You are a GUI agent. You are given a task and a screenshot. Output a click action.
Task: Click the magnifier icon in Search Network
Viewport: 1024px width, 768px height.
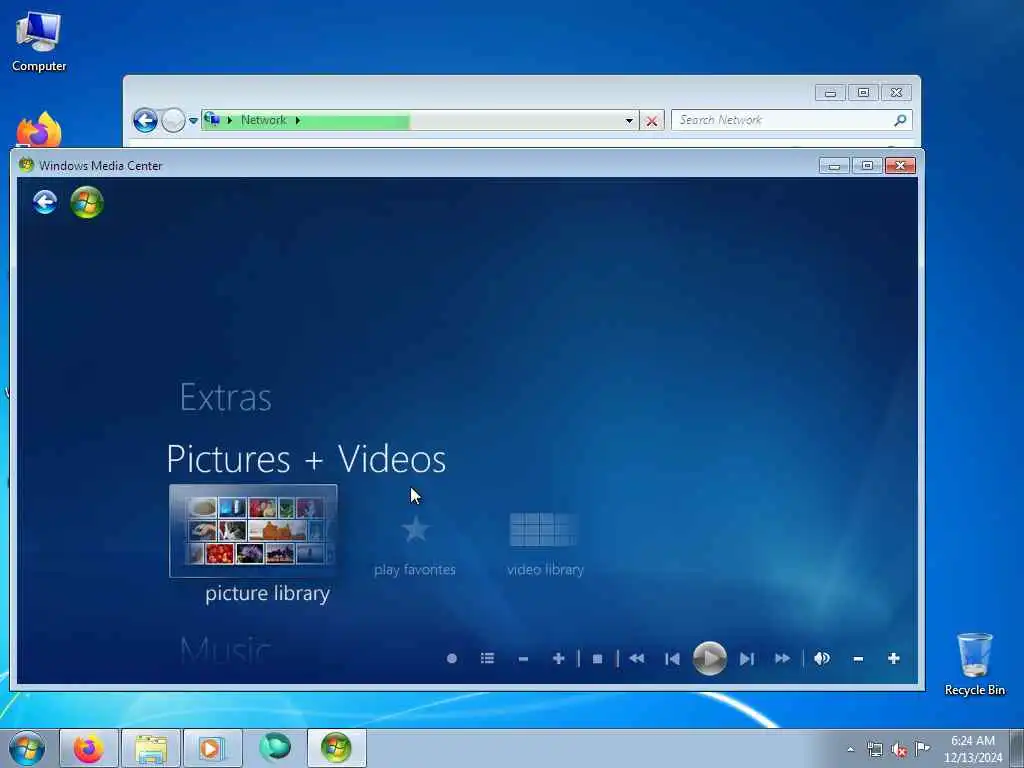point(900,120)
